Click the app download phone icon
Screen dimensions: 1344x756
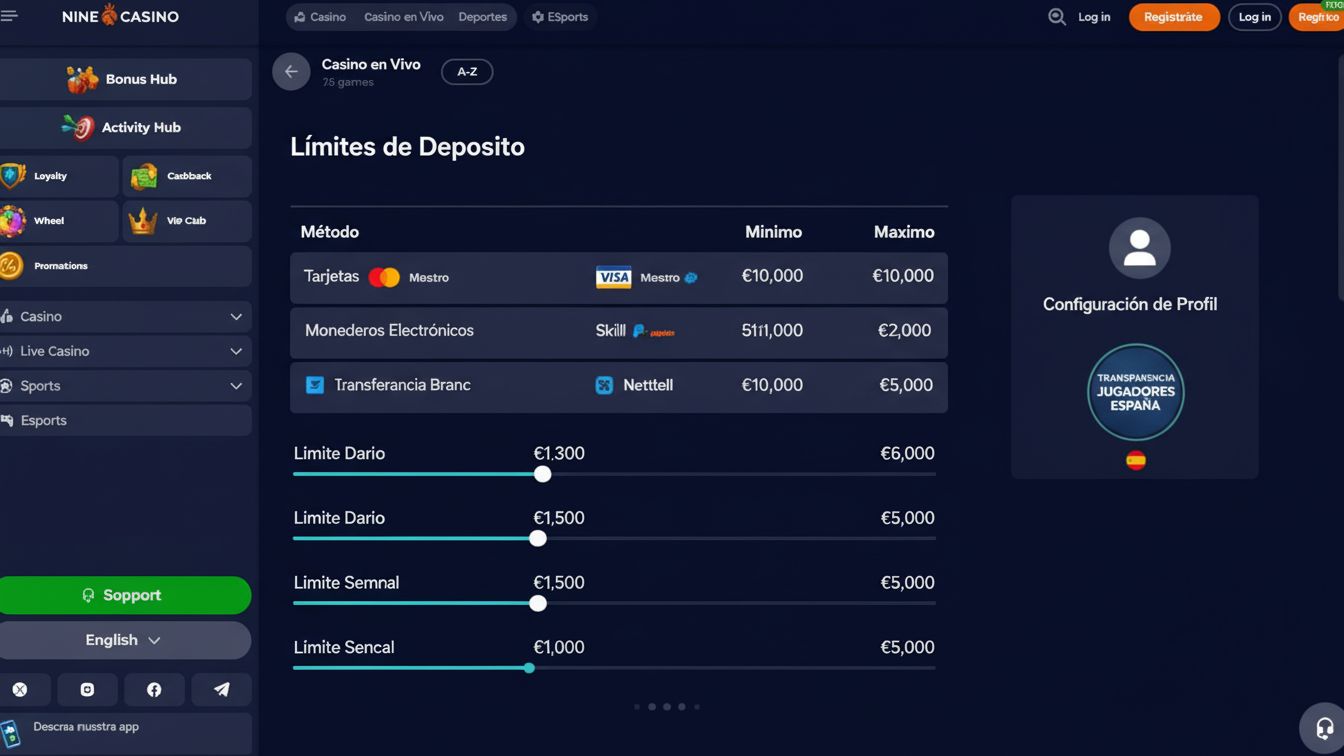click(10, 733)
